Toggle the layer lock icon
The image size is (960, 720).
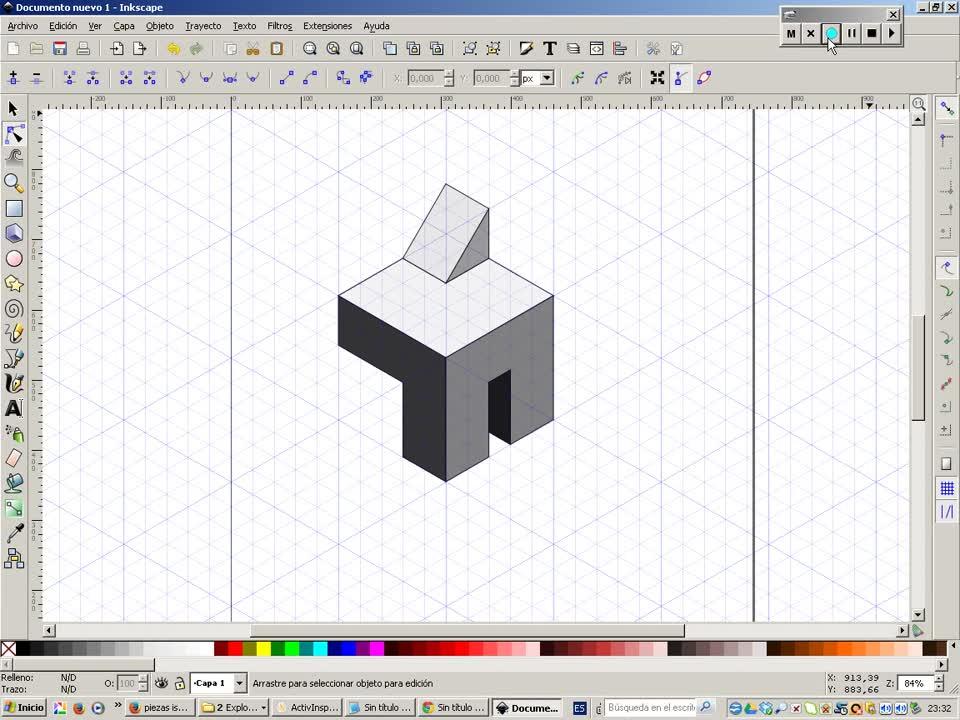click(179, 683)
